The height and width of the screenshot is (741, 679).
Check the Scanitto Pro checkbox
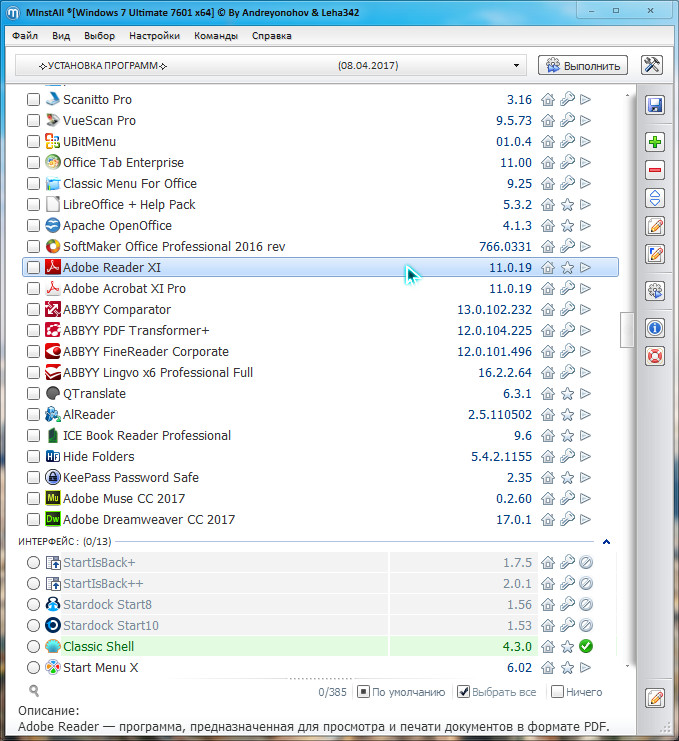tap(33, 100)
